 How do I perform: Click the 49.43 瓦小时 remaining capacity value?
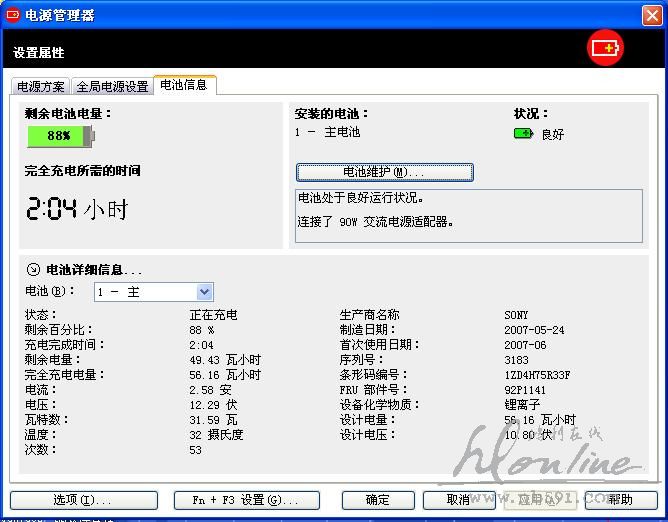click(x=225, y=360)
